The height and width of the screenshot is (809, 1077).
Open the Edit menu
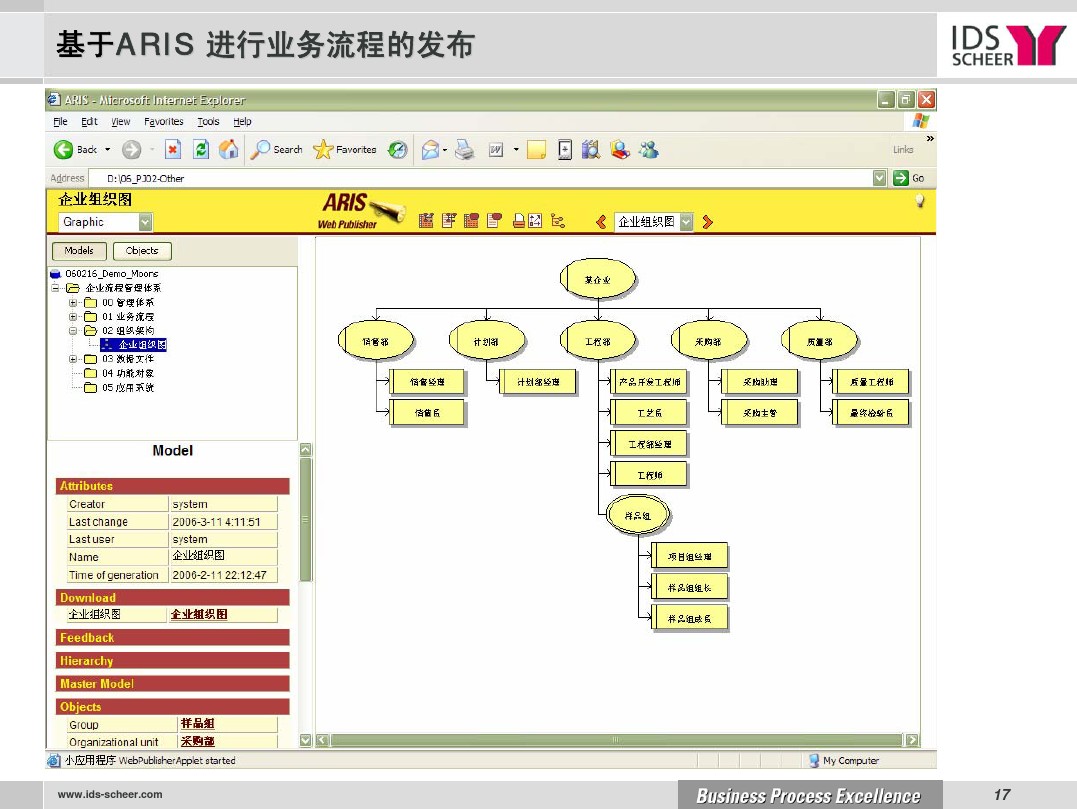pyautogui.click(x=89, y=122)
